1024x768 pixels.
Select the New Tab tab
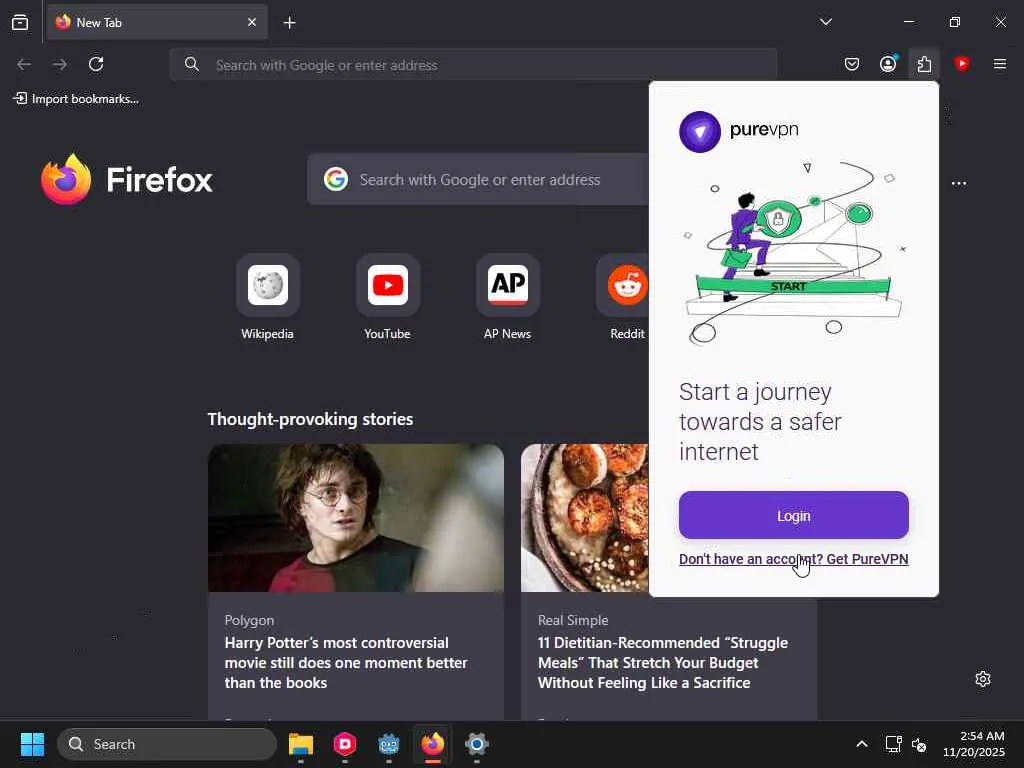pos(157,22)
